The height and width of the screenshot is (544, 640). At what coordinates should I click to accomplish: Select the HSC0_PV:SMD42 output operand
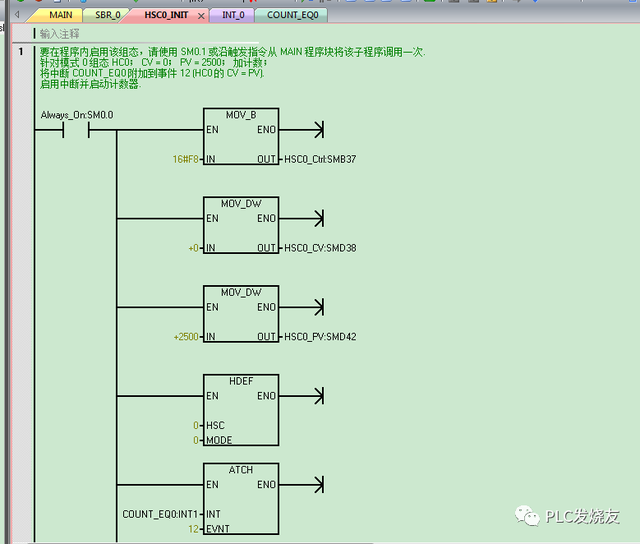(x=320, y=337)
